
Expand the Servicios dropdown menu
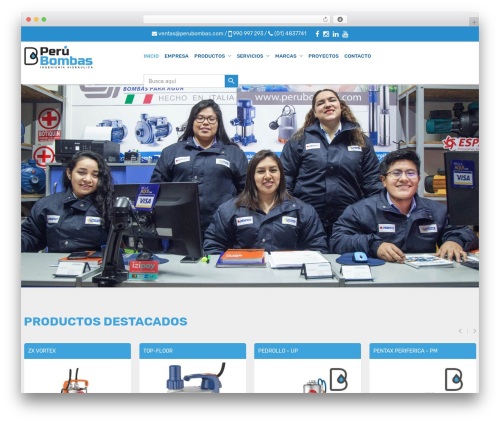tap(253, 56)
